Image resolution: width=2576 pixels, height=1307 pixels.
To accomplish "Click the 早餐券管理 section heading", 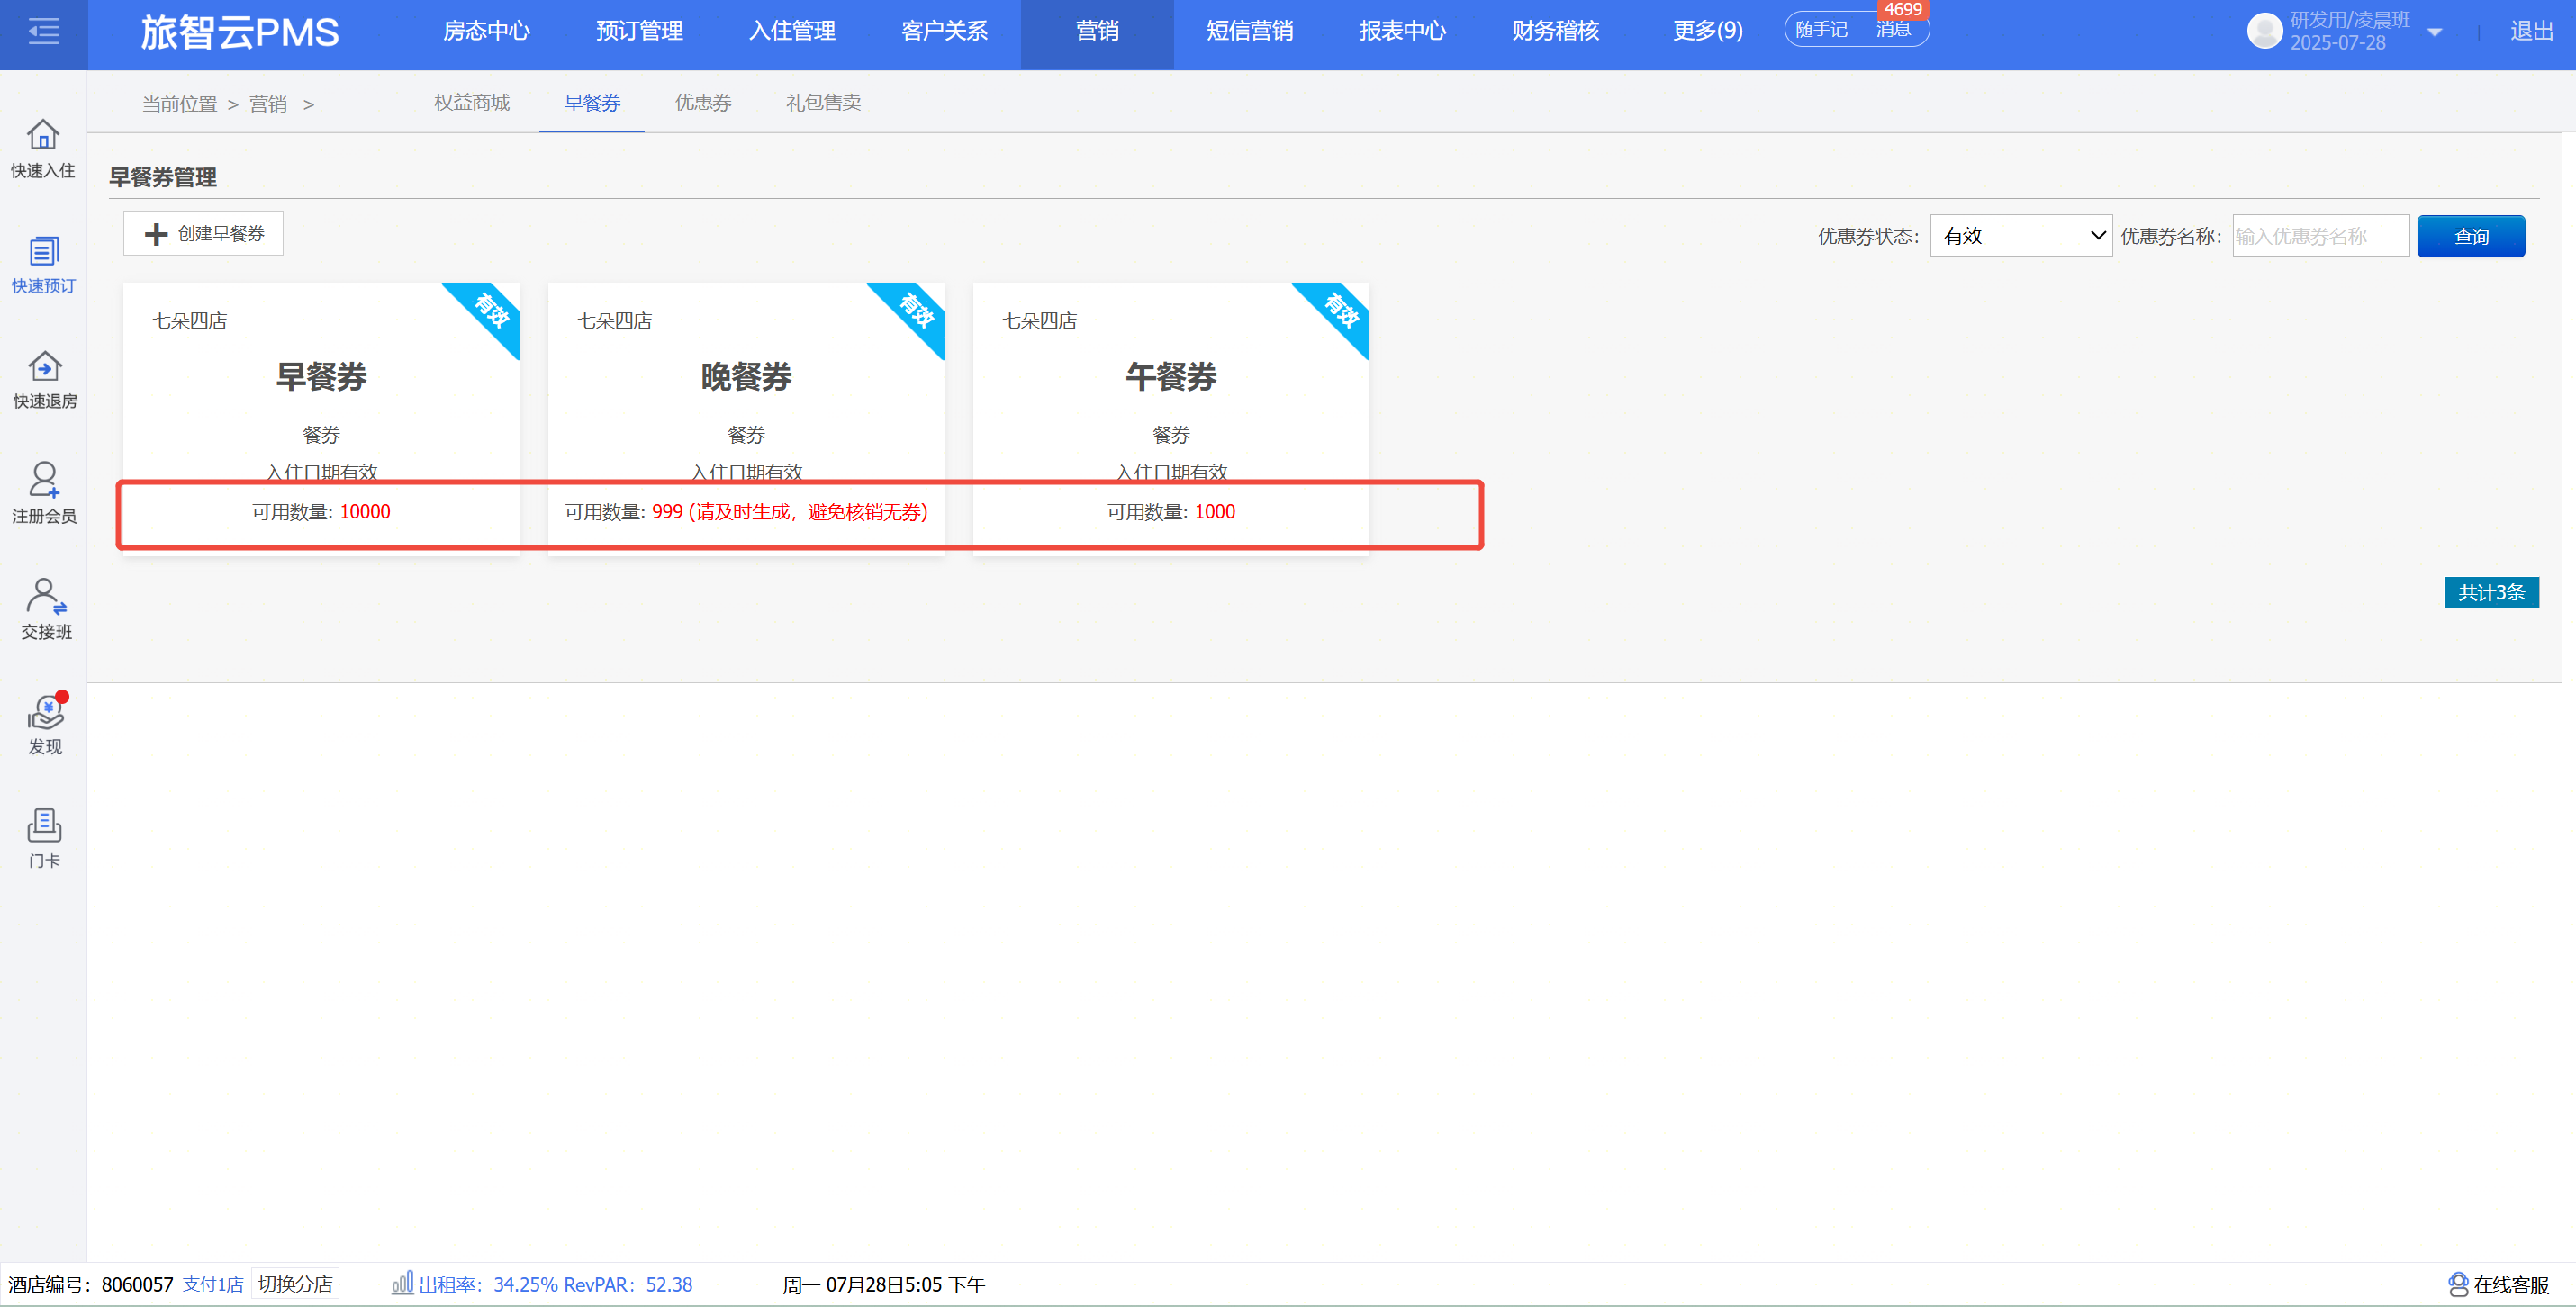I will 163,177.
